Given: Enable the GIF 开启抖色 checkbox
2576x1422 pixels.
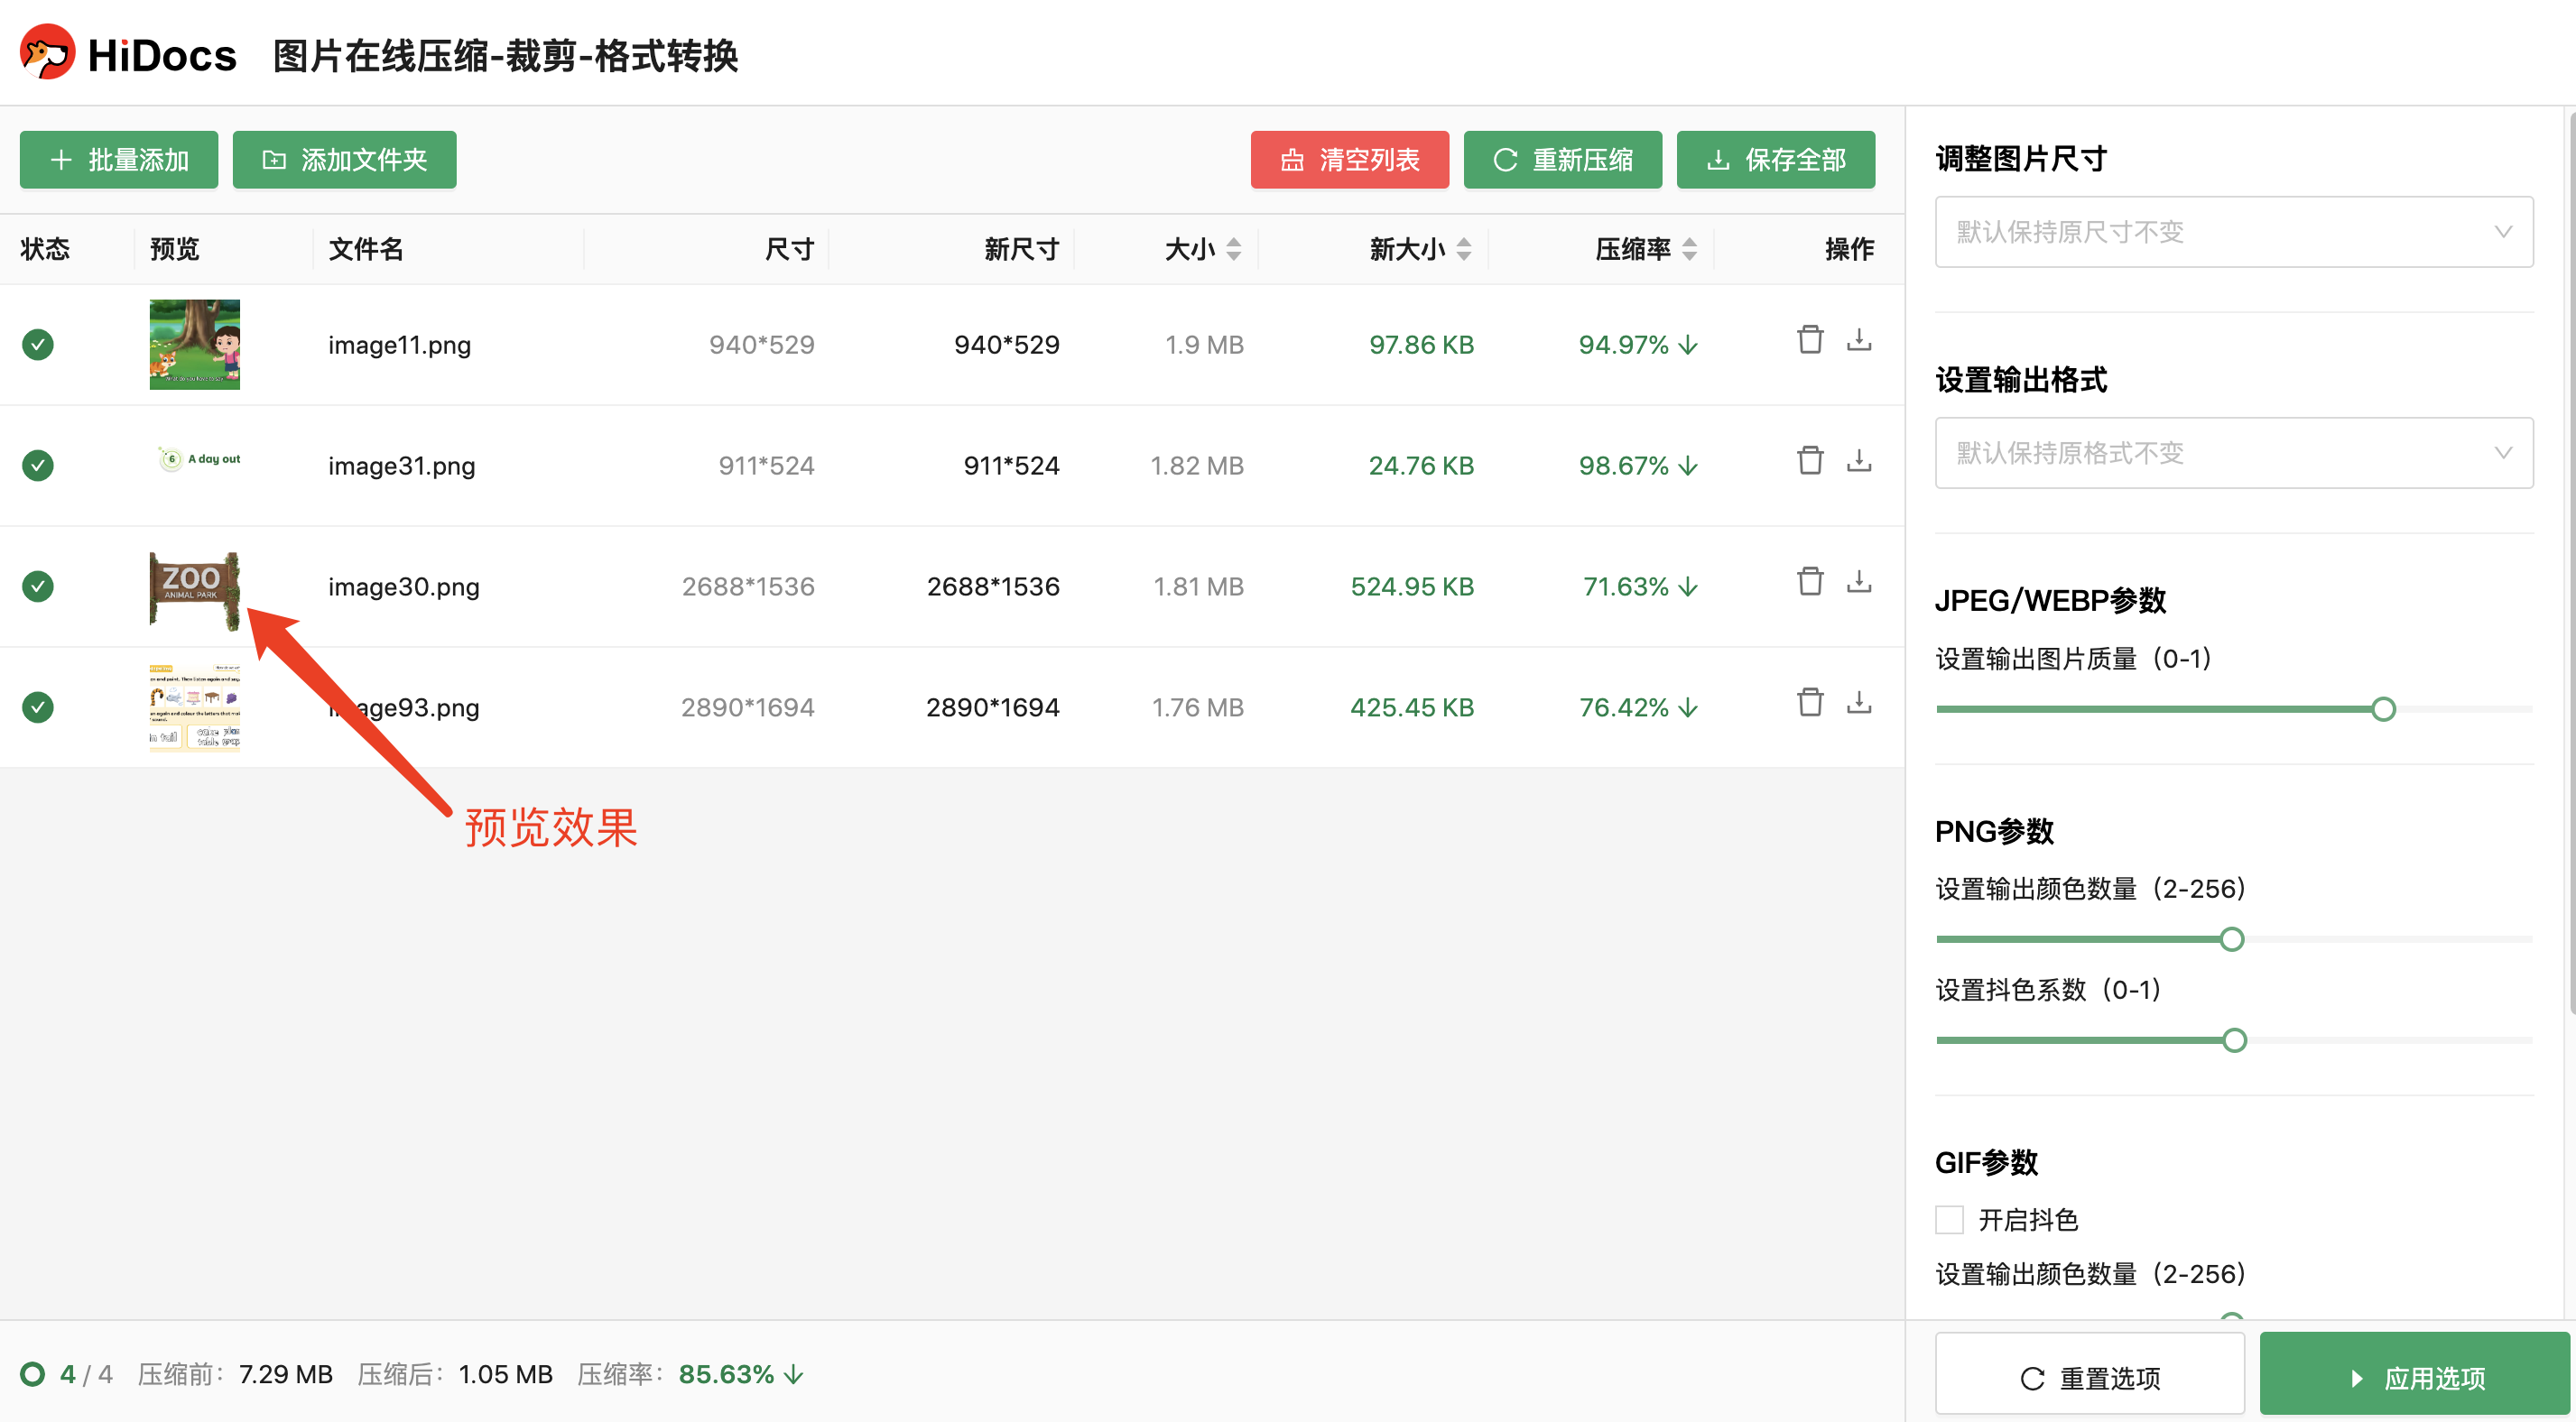Looking at the screenshot, I should click(1948, 1219).
